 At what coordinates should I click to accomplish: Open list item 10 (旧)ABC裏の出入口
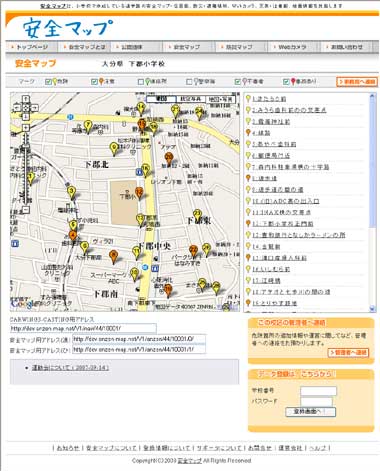[285, 201]
